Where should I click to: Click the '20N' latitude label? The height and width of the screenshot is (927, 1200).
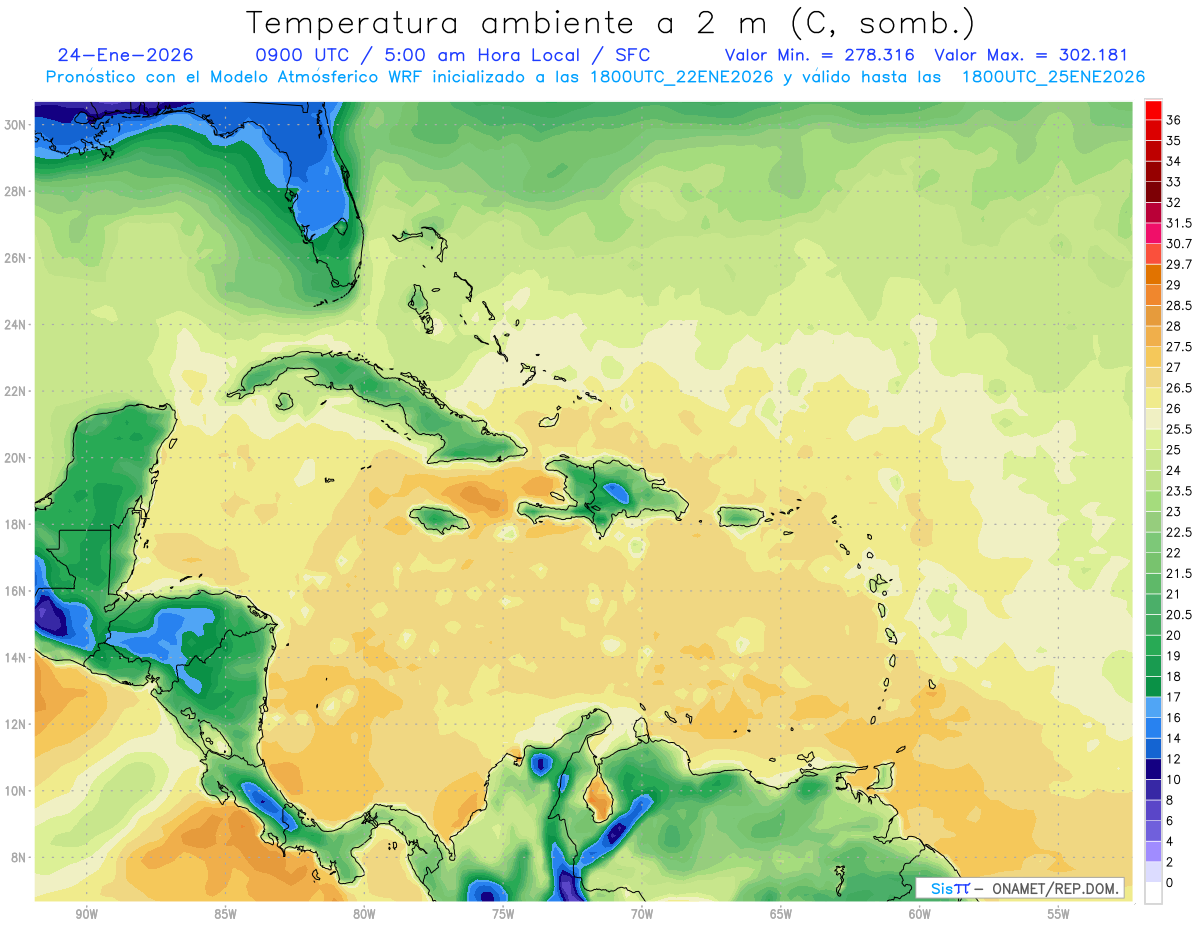pos(15,457)
